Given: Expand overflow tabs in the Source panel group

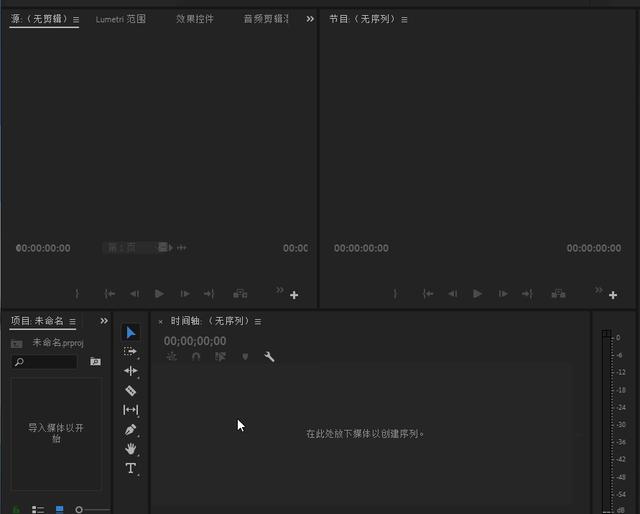Looking at the screenshot, I should pos(310,19).
